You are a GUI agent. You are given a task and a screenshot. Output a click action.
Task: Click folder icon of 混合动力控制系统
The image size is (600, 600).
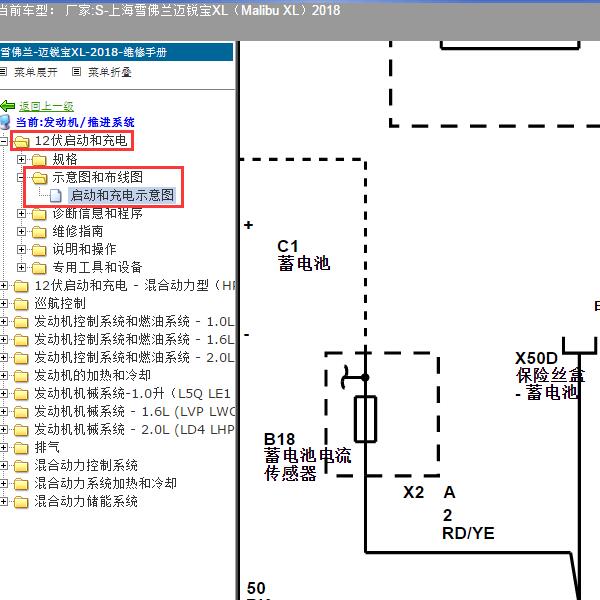[x=21, y=466]
